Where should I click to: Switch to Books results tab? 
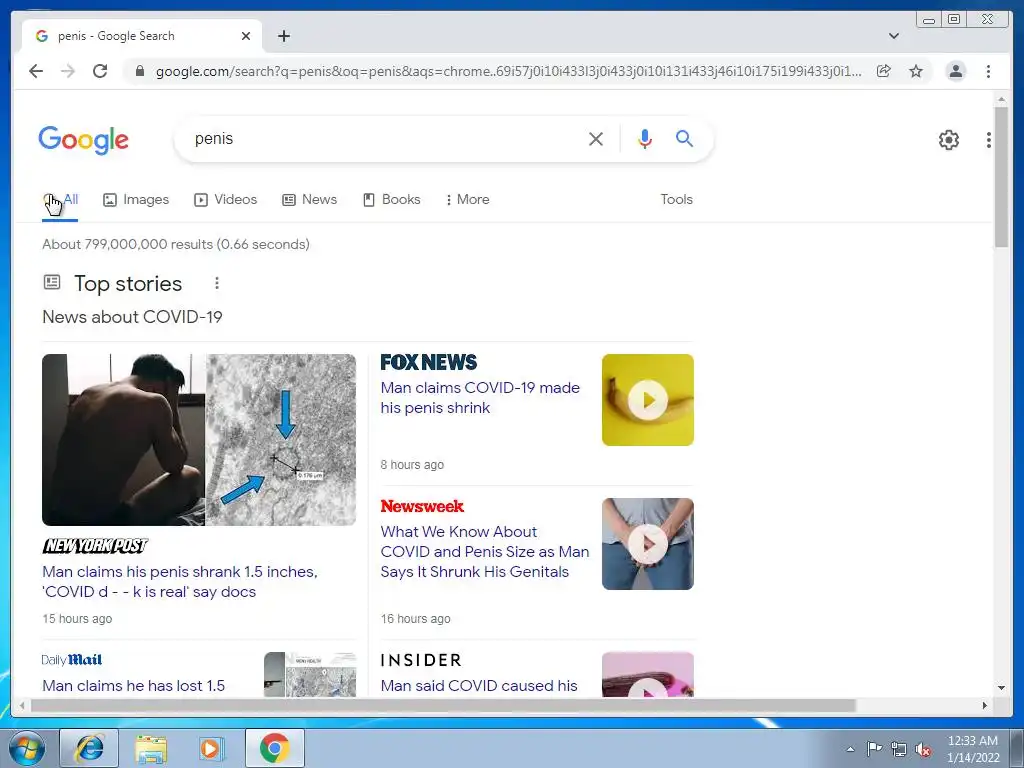click(x=391, y=200)
